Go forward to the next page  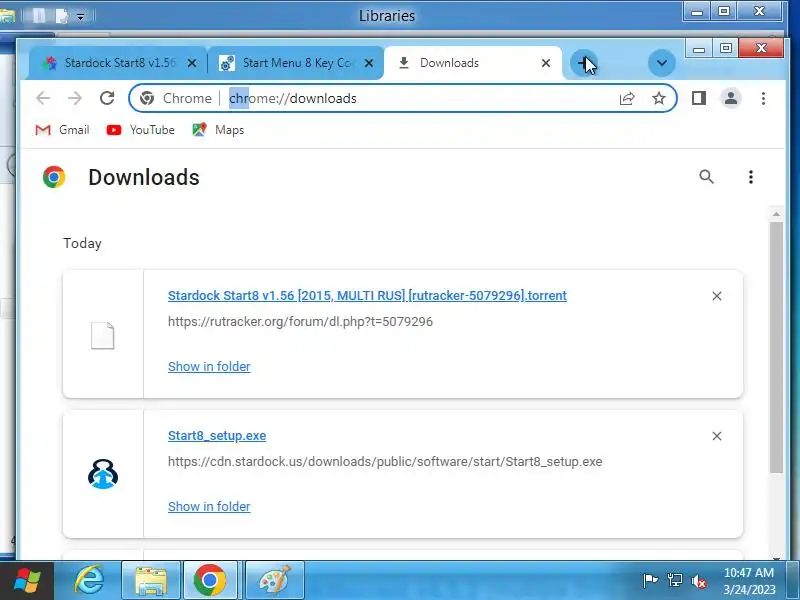pyautogui.click(x=75, y=98)
